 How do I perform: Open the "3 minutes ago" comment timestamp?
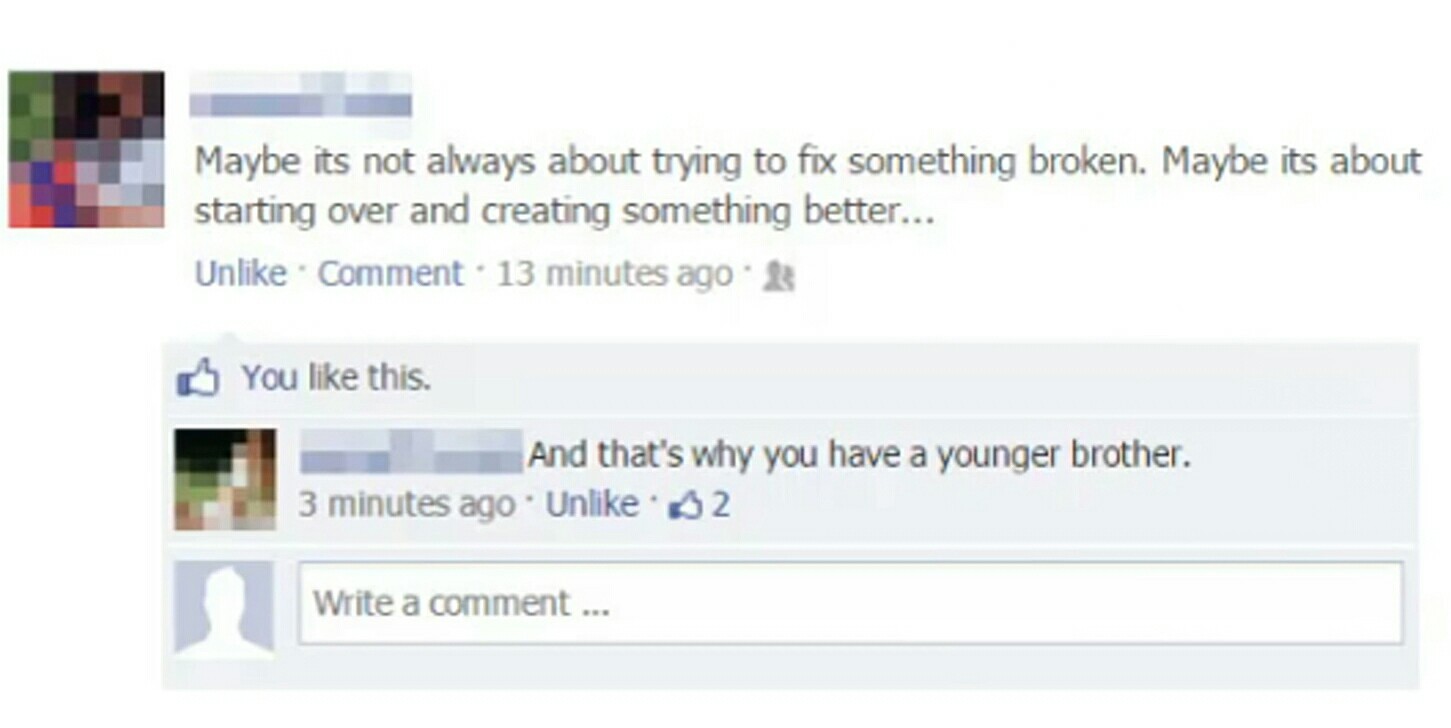point(407,504)
